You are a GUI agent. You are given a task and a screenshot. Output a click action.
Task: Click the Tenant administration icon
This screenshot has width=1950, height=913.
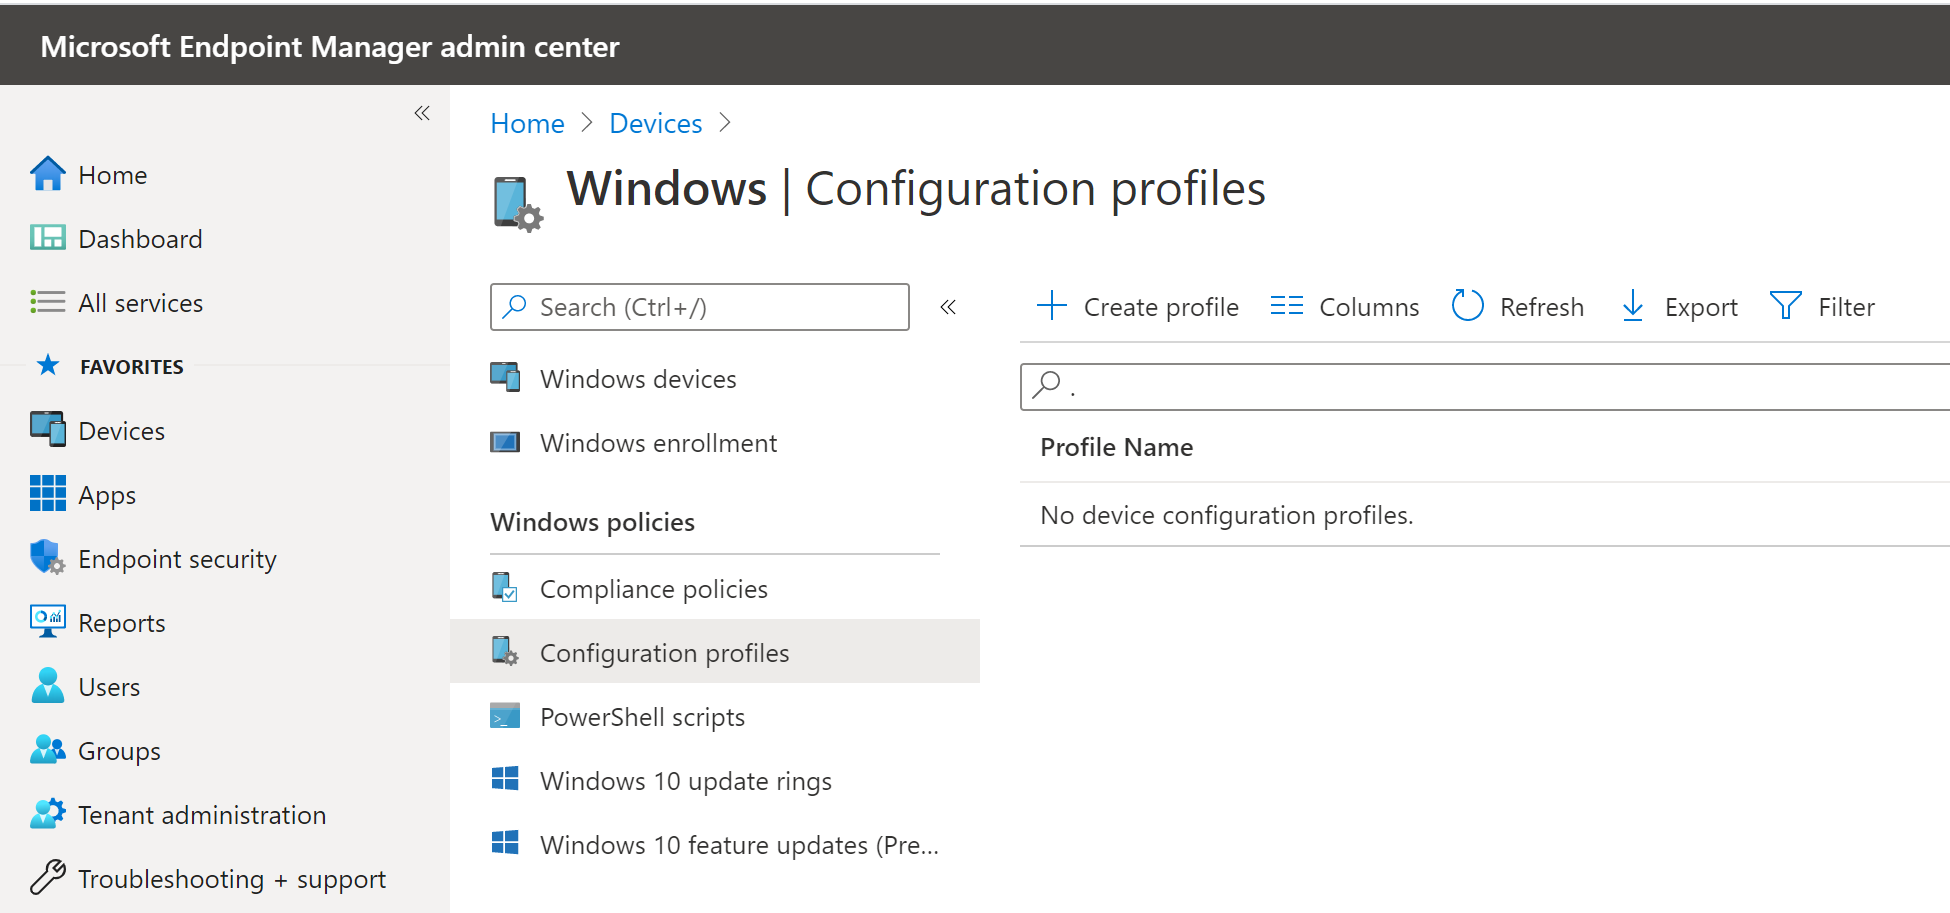47,814
